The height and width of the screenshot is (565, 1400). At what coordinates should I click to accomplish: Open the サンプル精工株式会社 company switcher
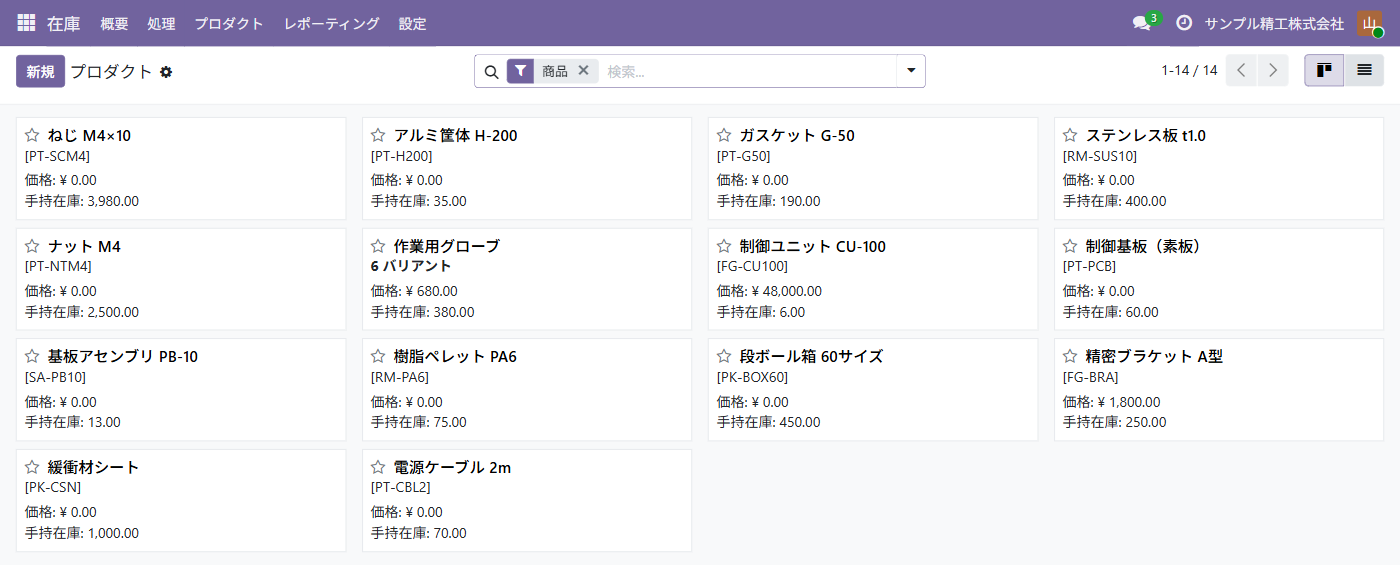point(1274,23)
